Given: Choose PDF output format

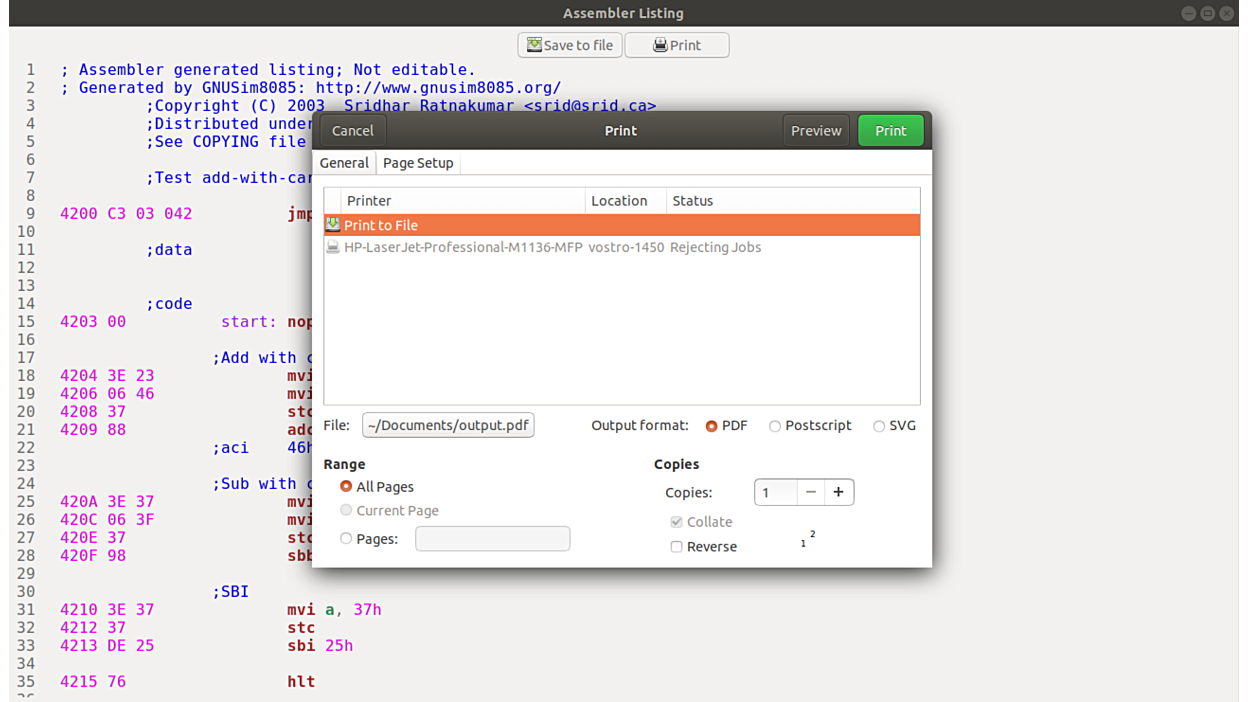Looking at the screenshot, I should (712, 426).
